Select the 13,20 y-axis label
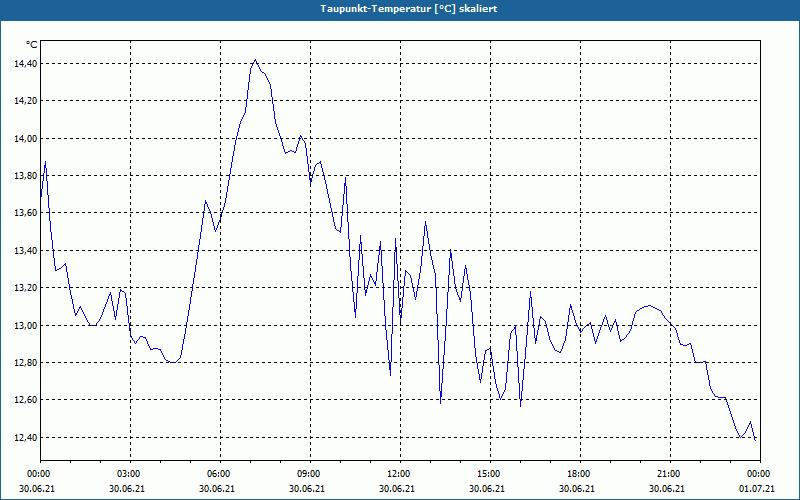Viewport: 800px width, 500px height. (25, 288)
